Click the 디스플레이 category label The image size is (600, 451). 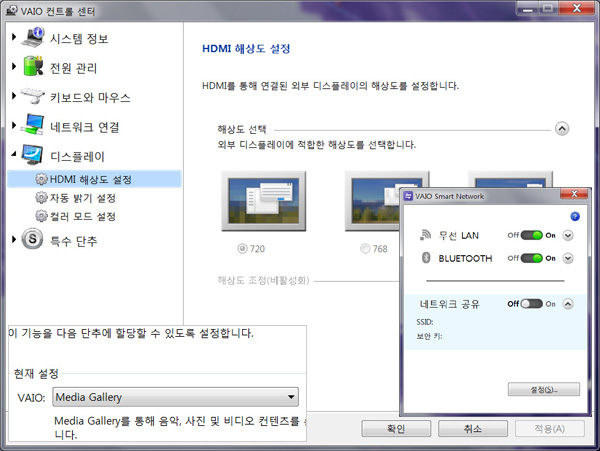[x=77, y=156]
